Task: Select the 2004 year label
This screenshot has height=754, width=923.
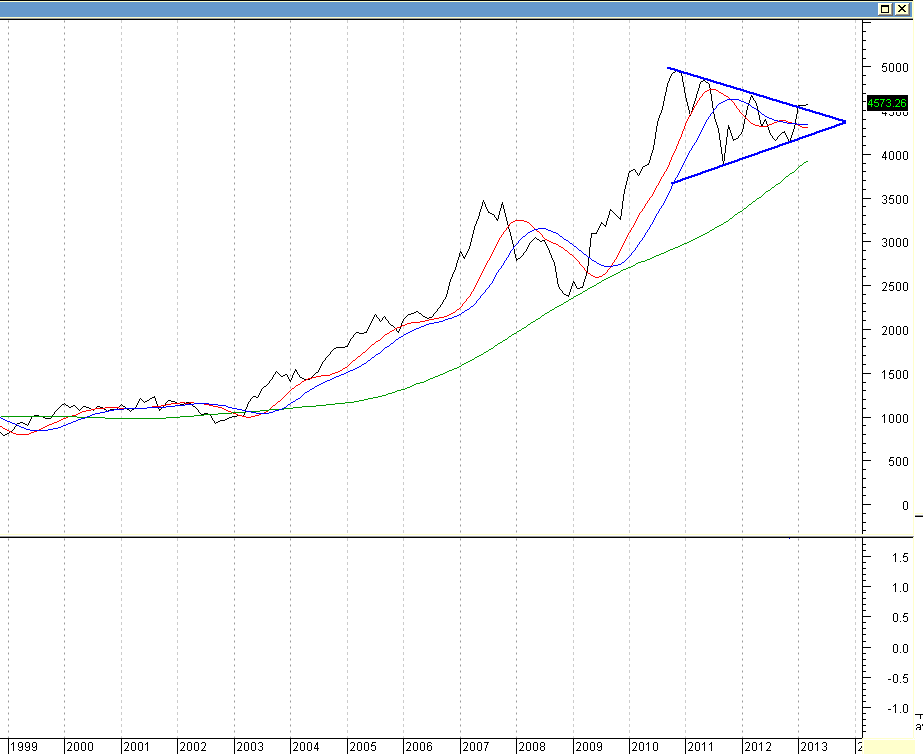Action: pos(306,746)
